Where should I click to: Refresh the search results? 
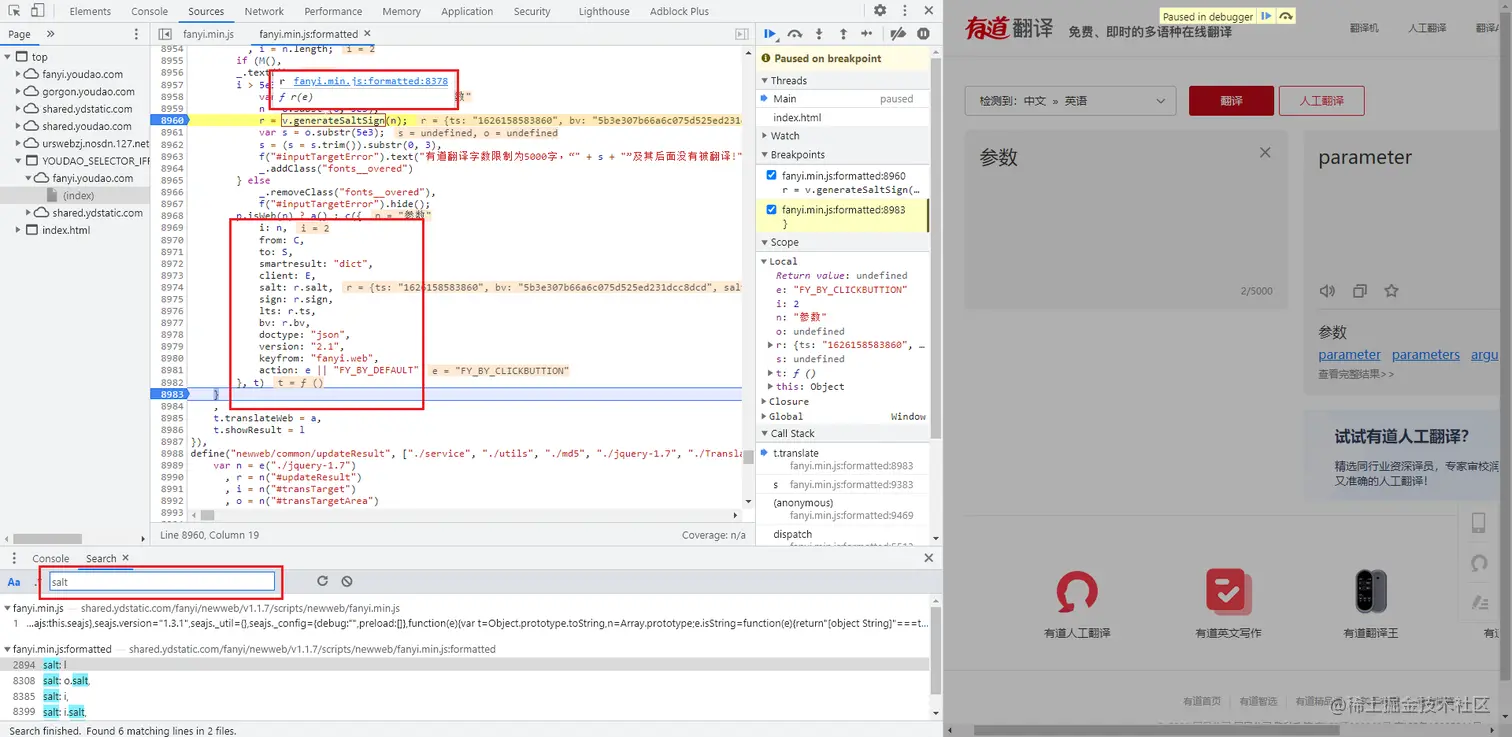click(322, 581)
